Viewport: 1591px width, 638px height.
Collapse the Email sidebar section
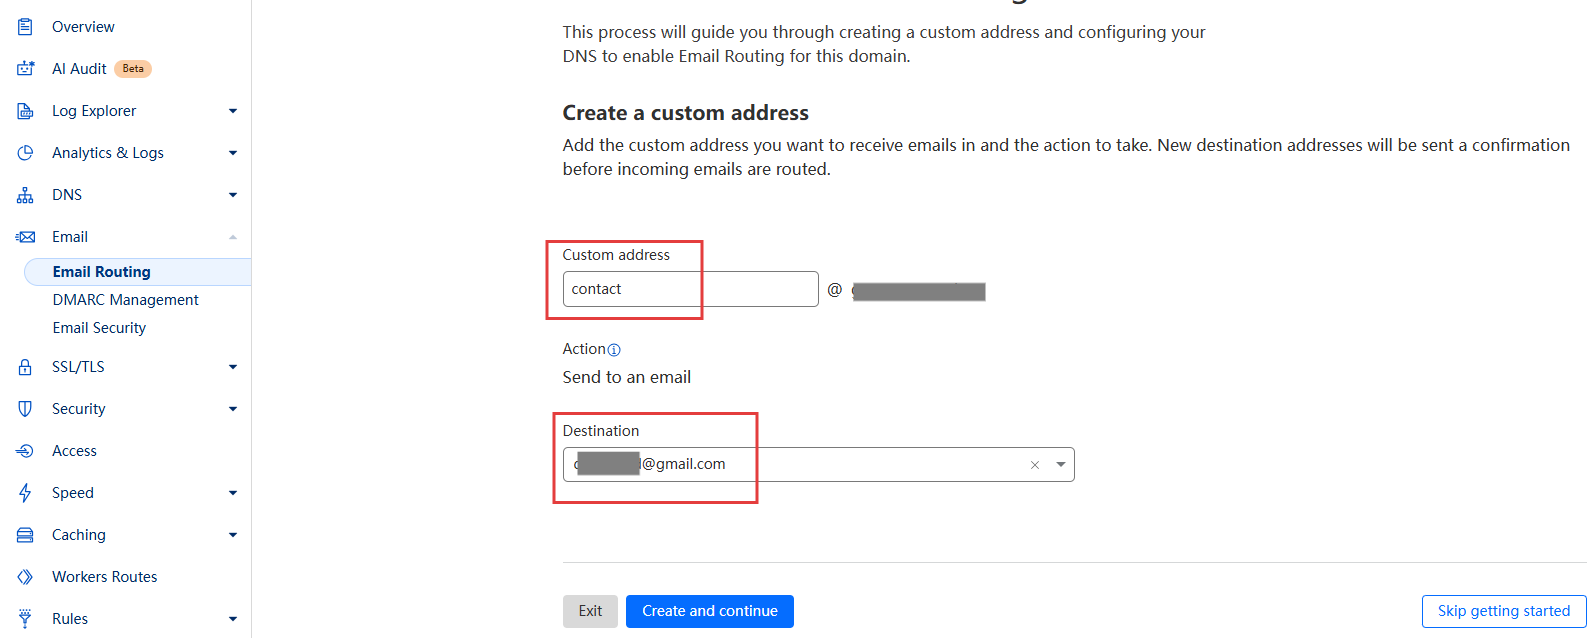coord(233,237)
